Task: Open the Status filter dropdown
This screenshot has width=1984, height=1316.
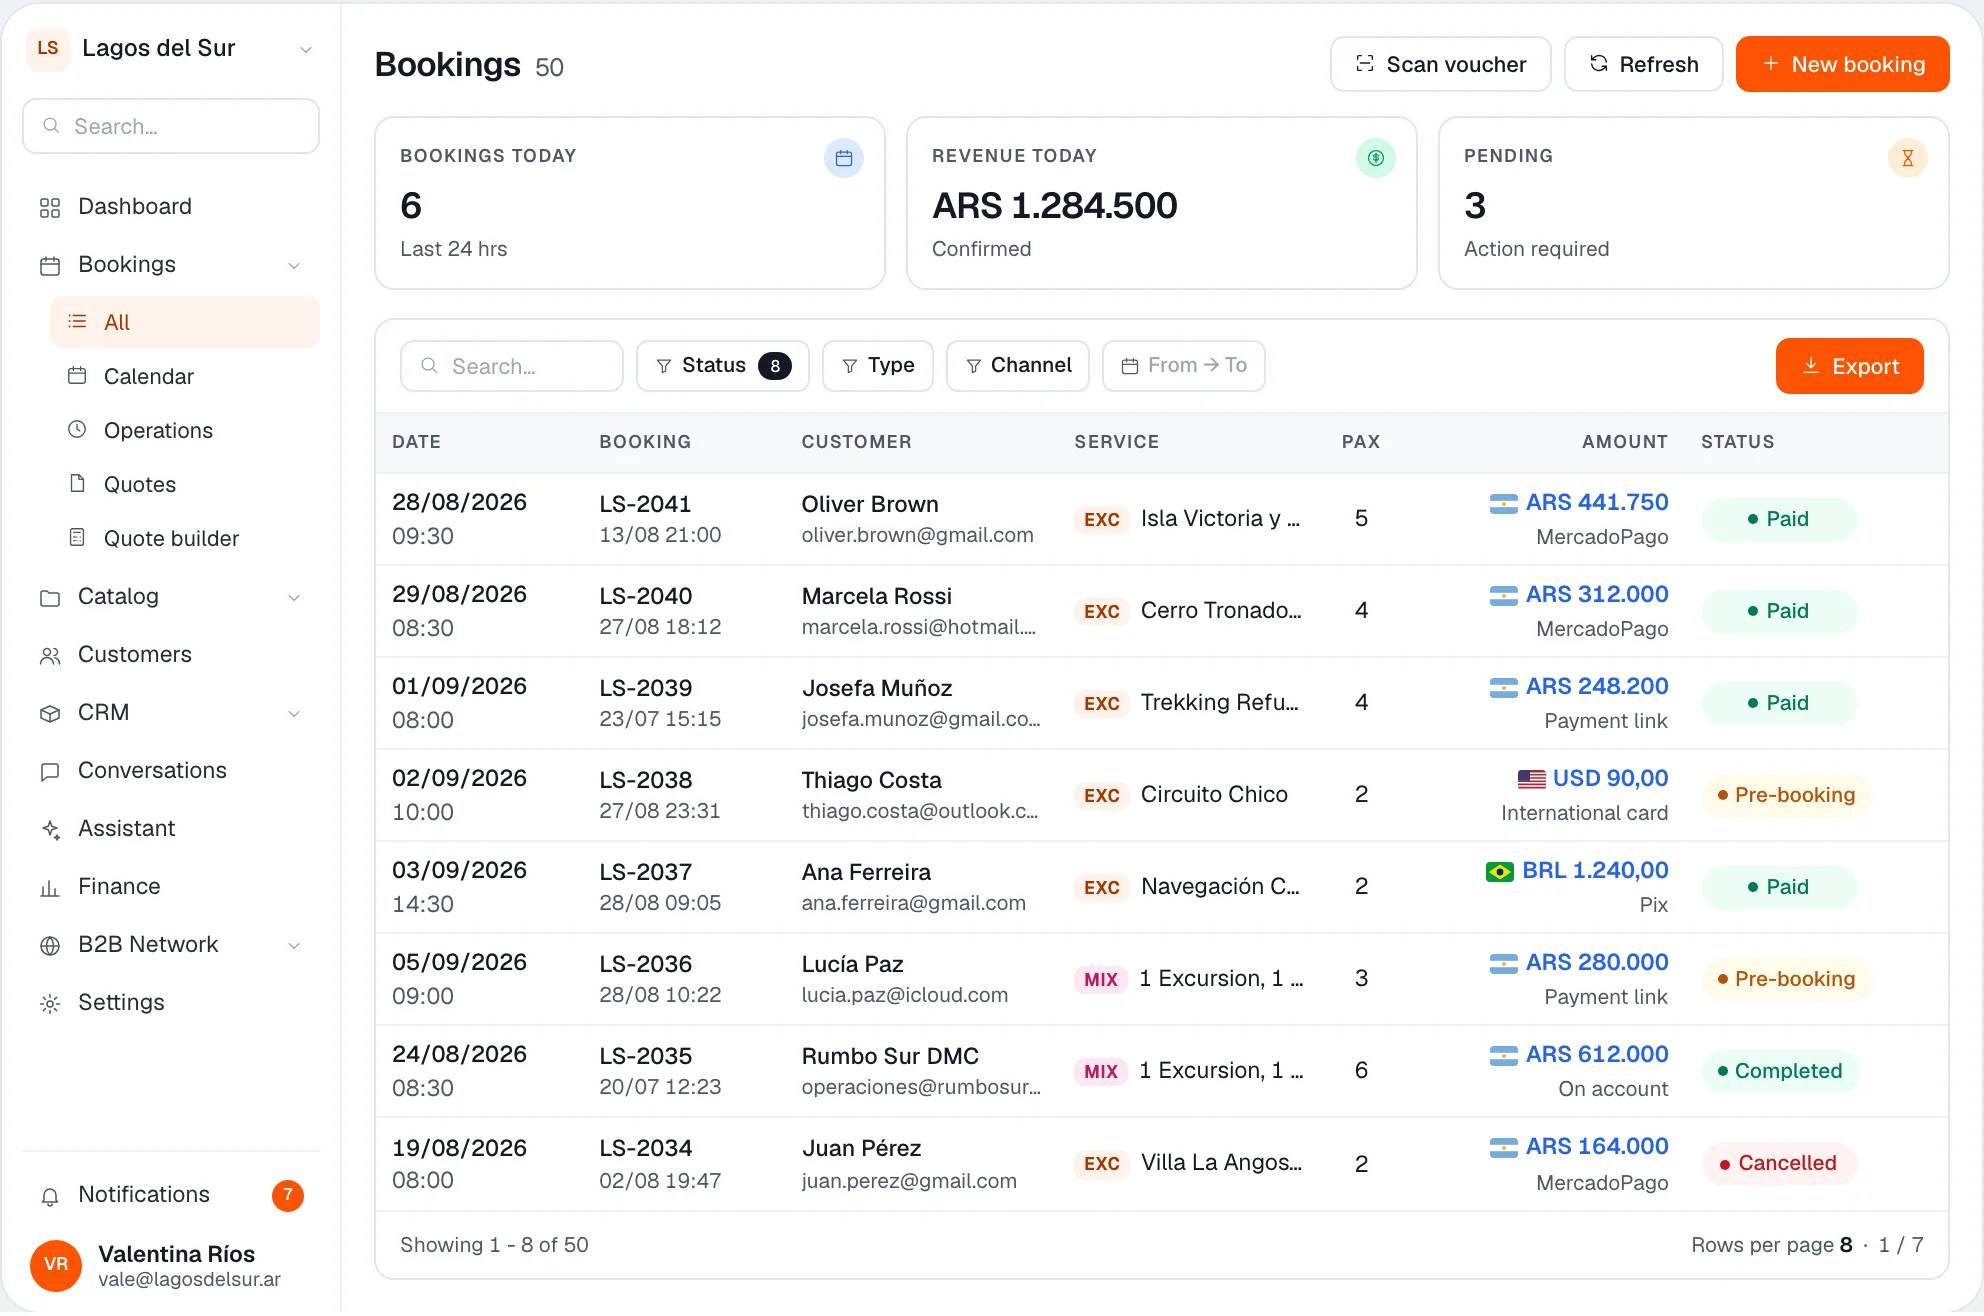Action: pos(723,366)
